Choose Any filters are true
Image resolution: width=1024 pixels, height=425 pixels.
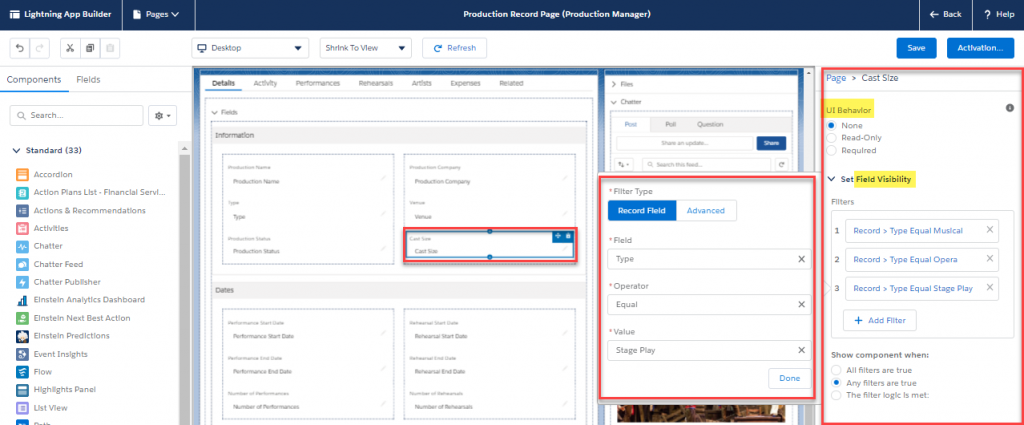(836, 383)
